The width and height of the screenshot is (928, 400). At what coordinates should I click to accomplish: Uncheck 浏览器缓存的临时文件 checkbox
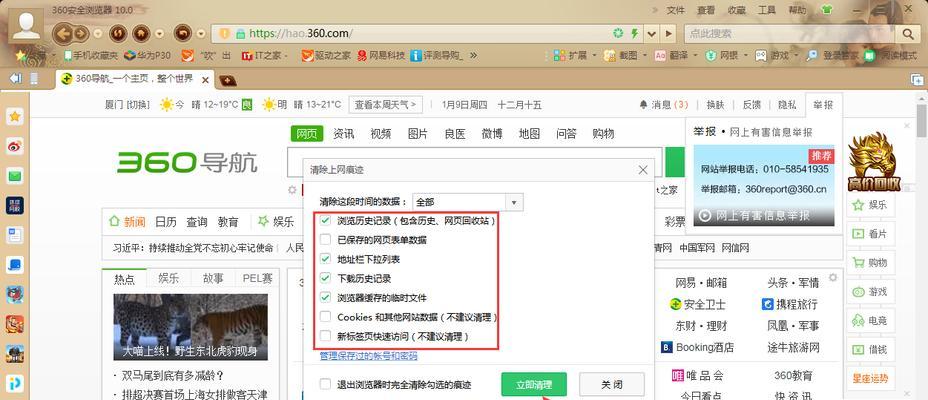pos(325,297)
